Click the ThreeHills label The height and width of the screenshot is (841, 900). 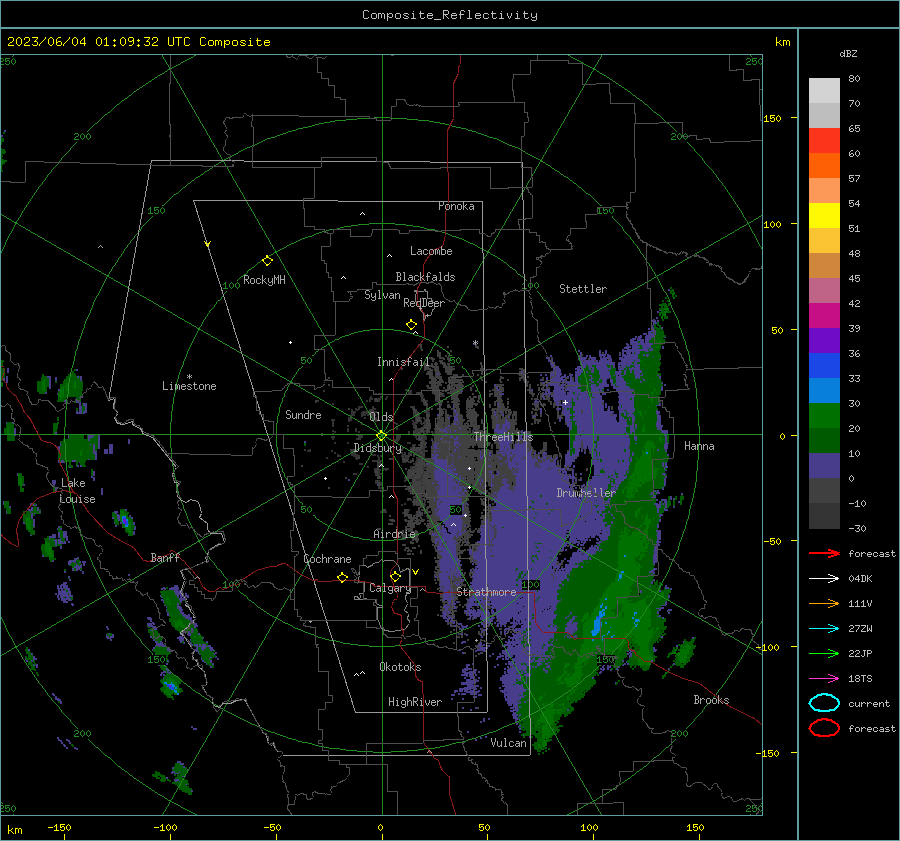[x=503, y=437]
